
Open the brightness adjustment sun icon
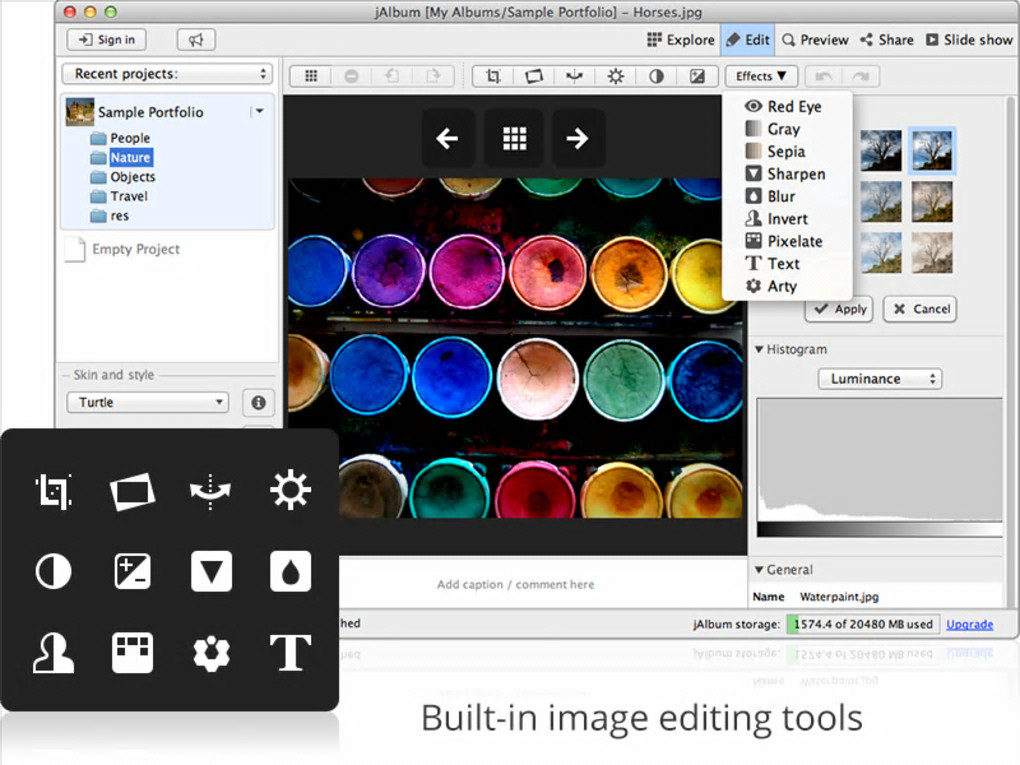coord(615,76)
